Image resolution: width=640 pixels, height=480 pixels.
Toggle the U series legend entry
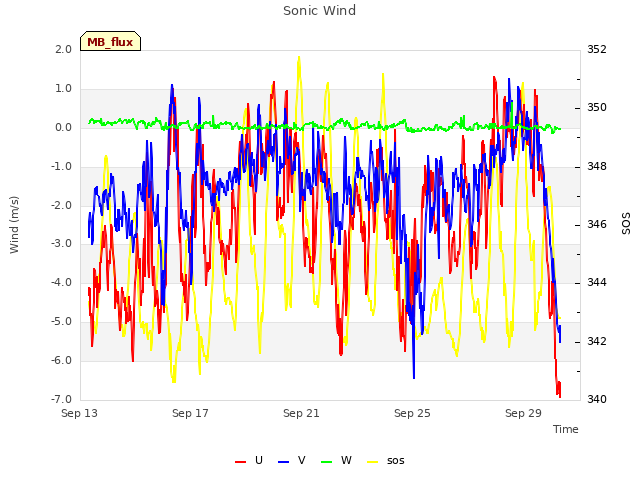click(249, 461)
